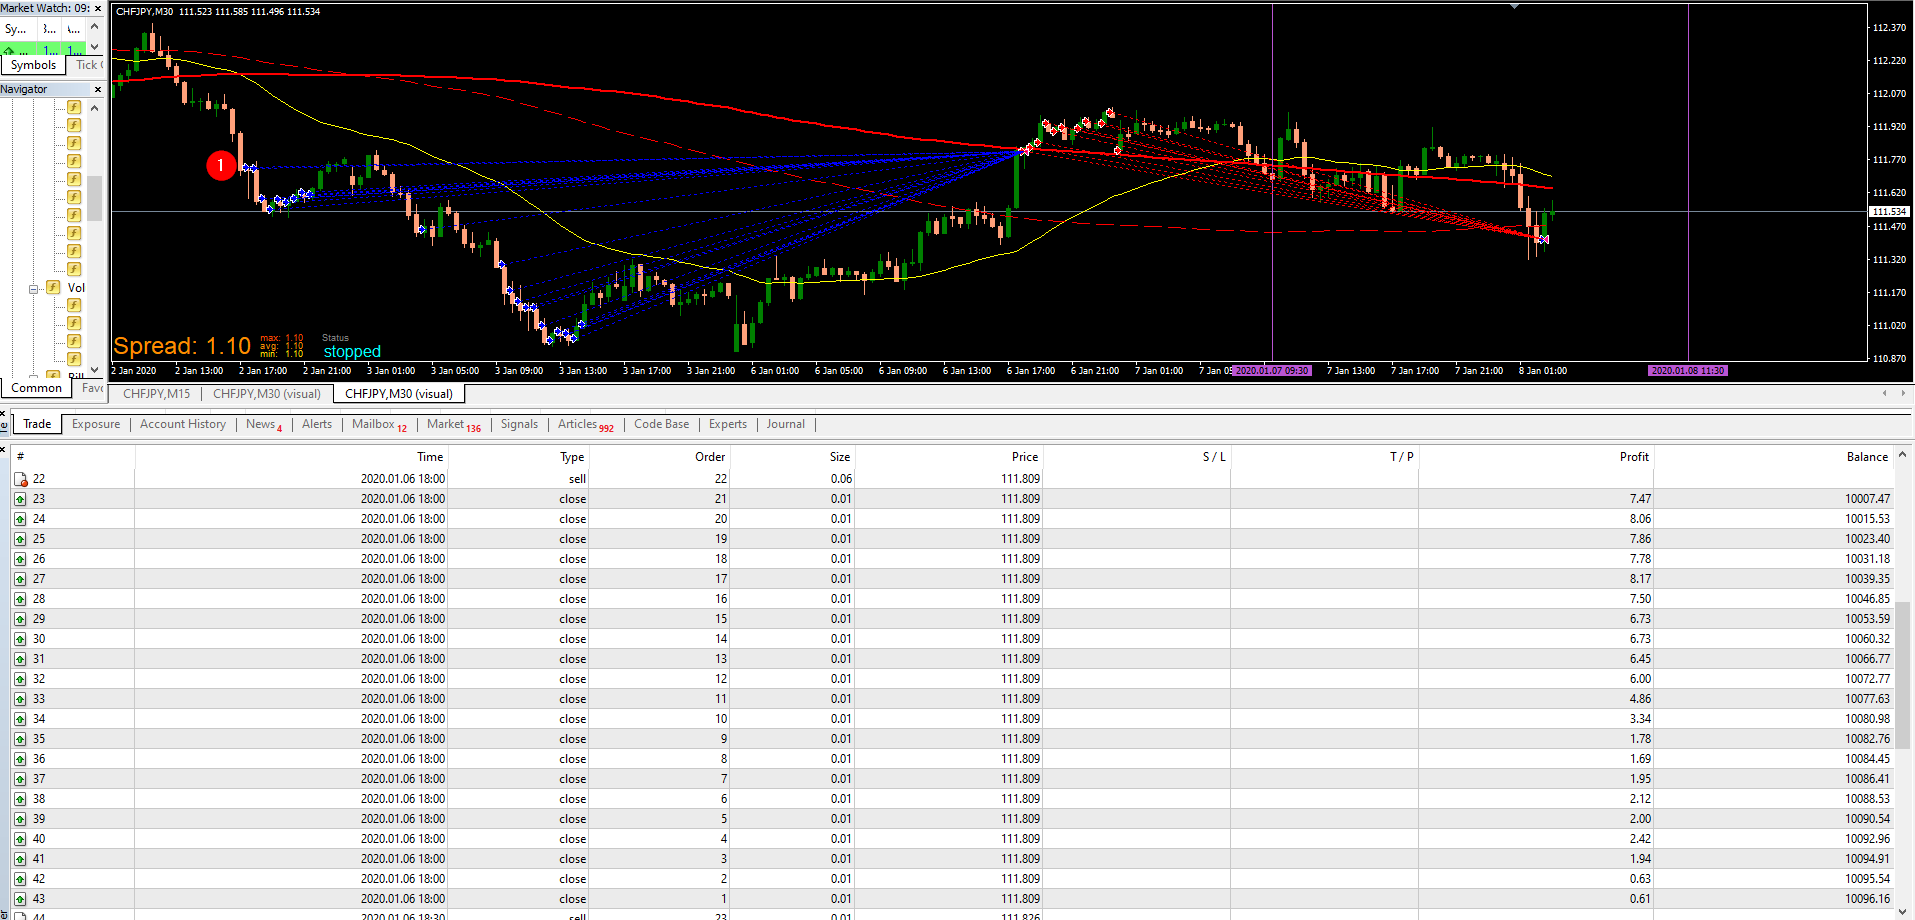The height and width of the screenshot is (920, 1915).
Task: Switch to the Exposure tab
Action: [x=96, y=424]
